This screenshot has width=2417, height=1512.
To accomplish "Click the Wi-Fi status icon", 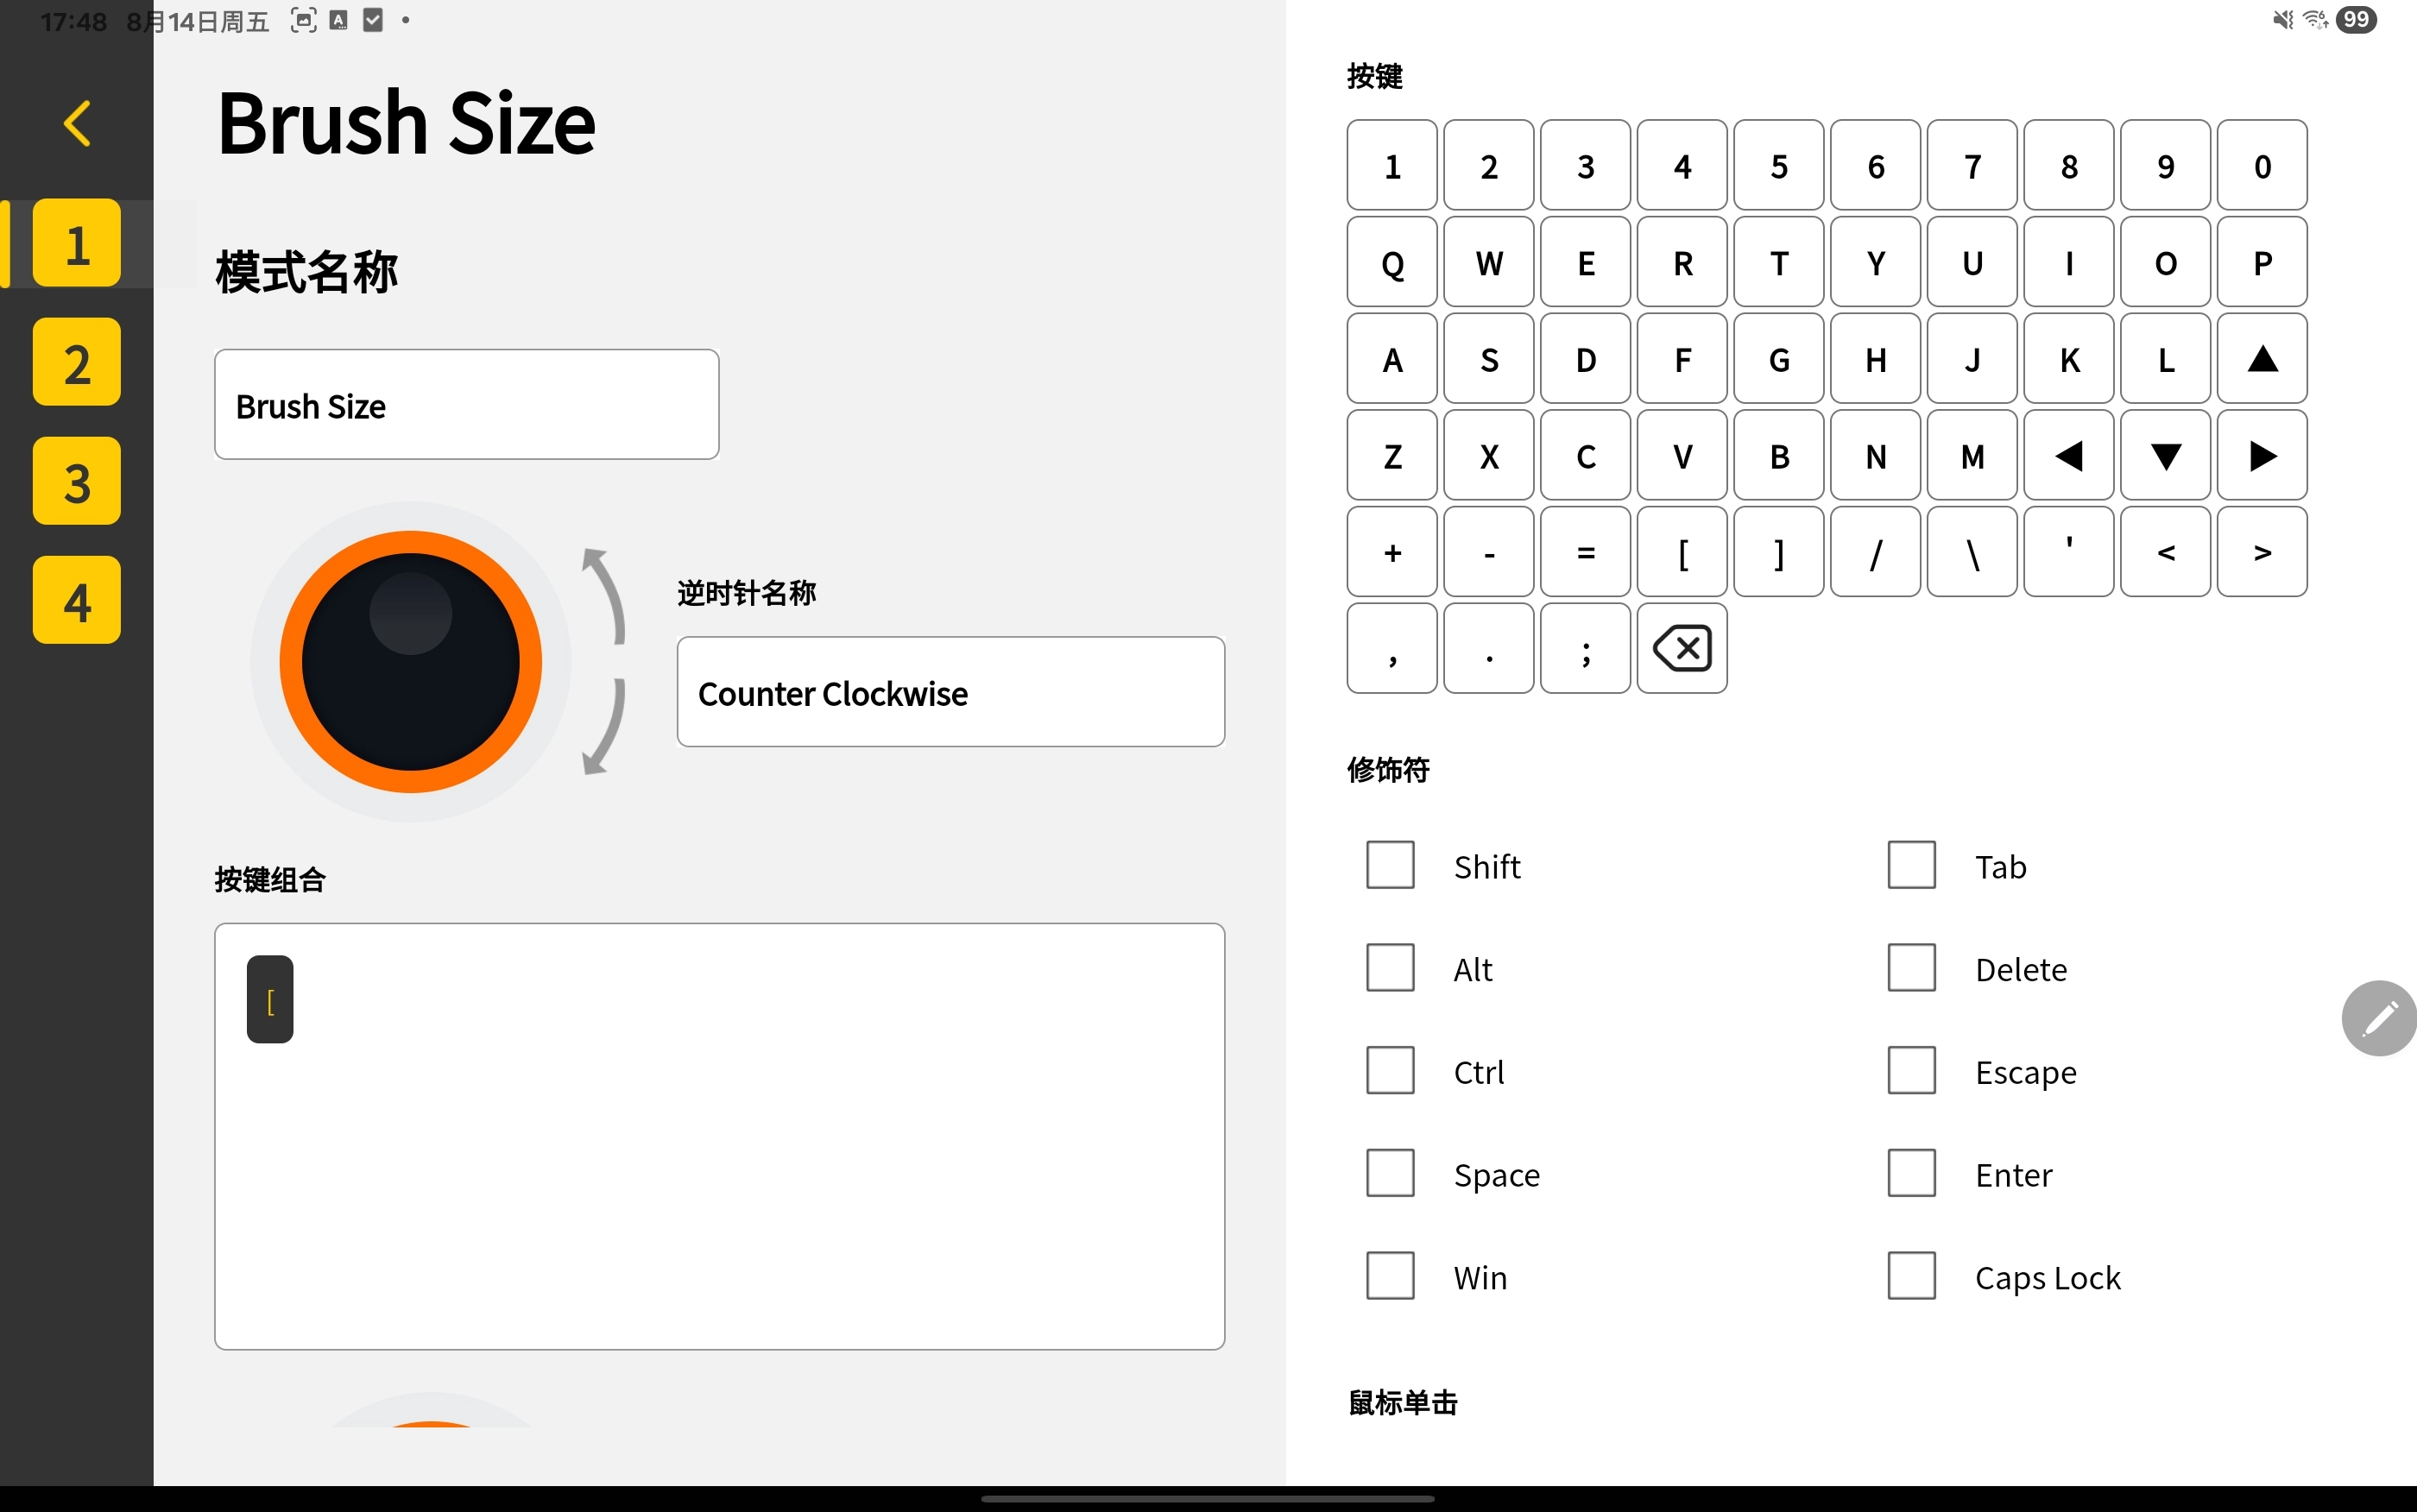I will [2316, 20].
